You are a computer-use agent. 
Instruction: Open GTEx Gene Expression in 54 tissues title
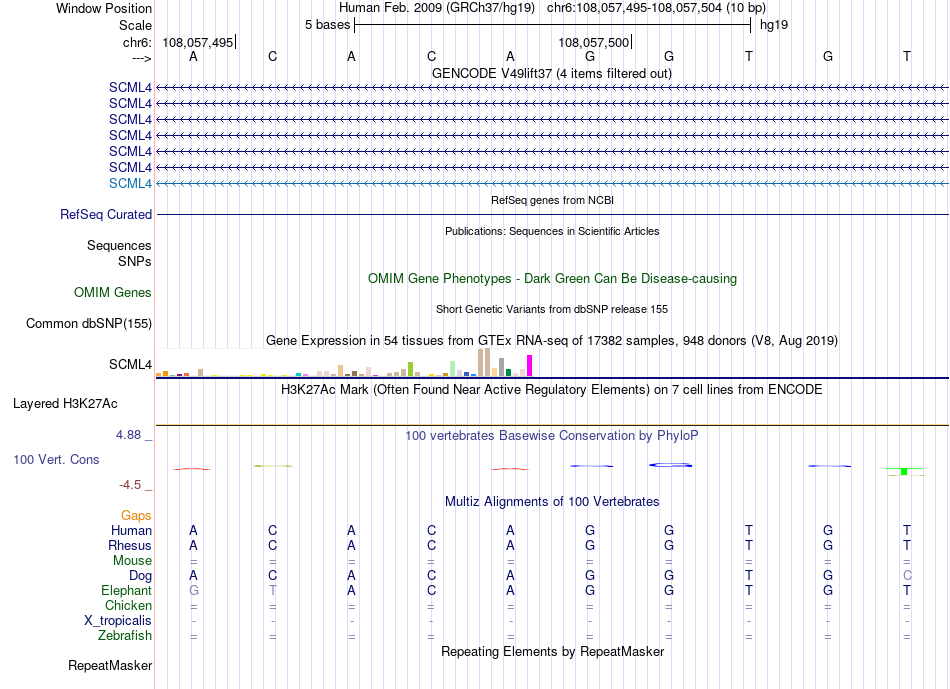[x=552, y=341]
